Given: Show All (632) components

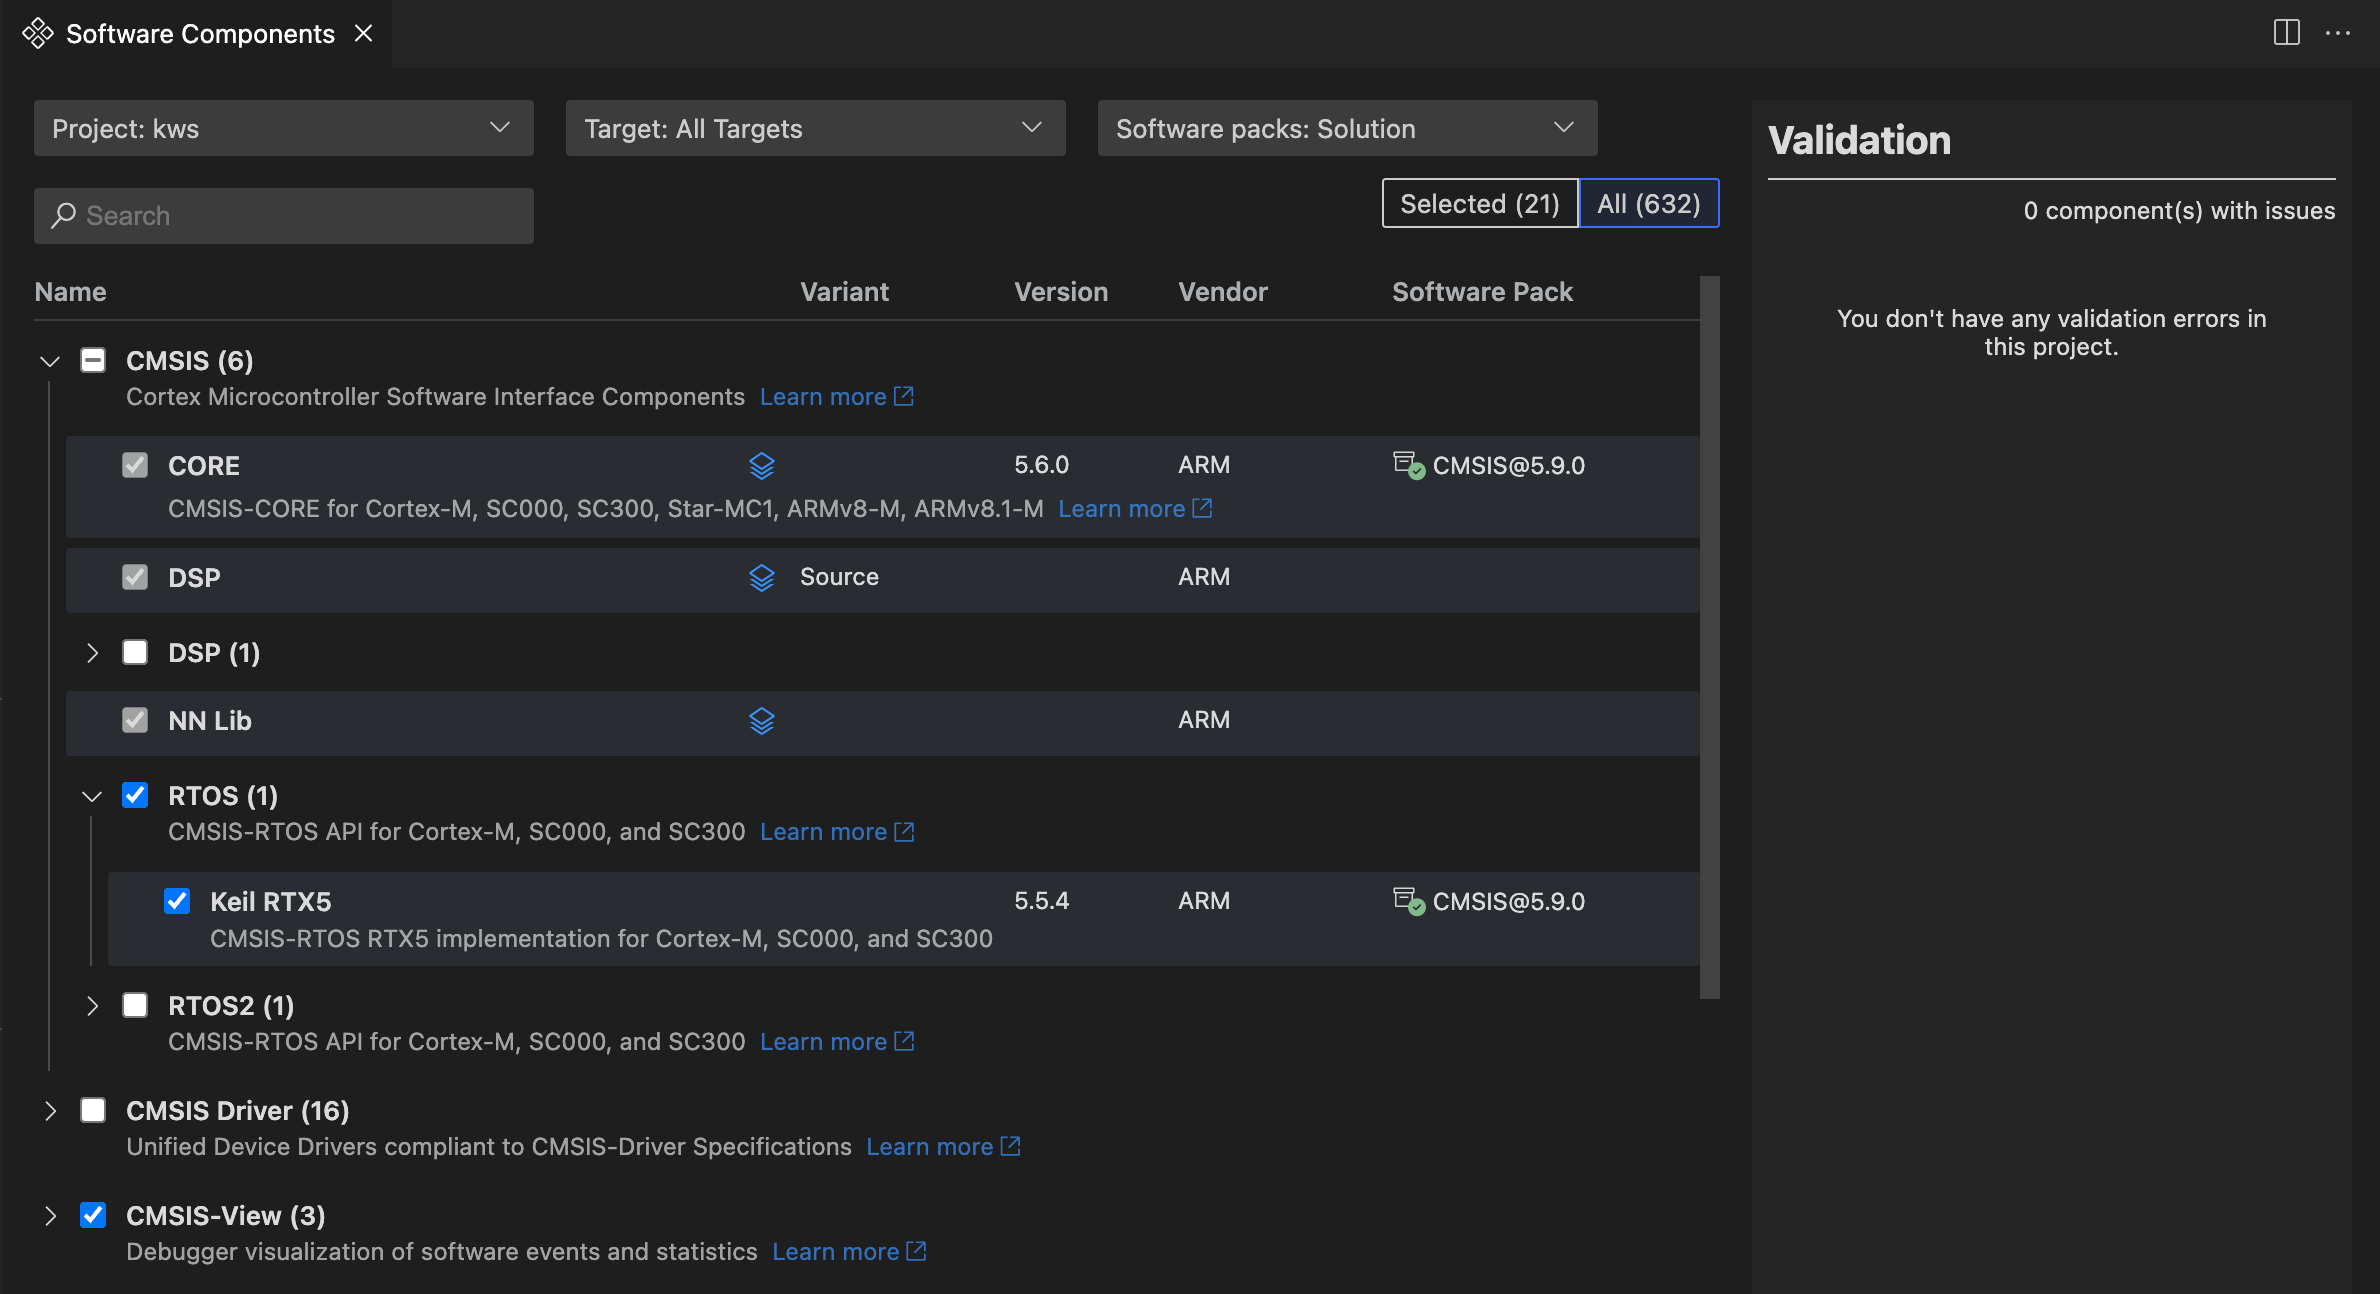Looking at the screenshot, I should [x=1649, y=203].
